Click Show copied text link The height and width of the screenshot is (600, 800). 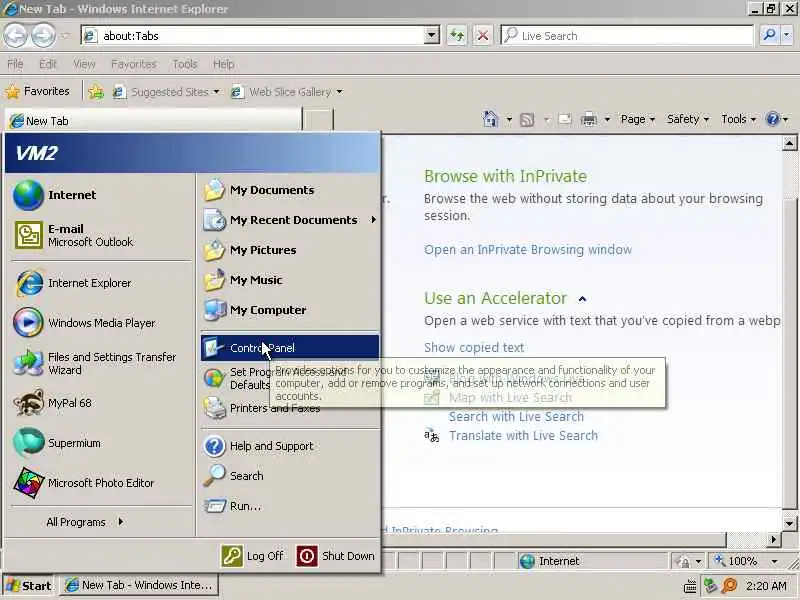click(474, 347)
